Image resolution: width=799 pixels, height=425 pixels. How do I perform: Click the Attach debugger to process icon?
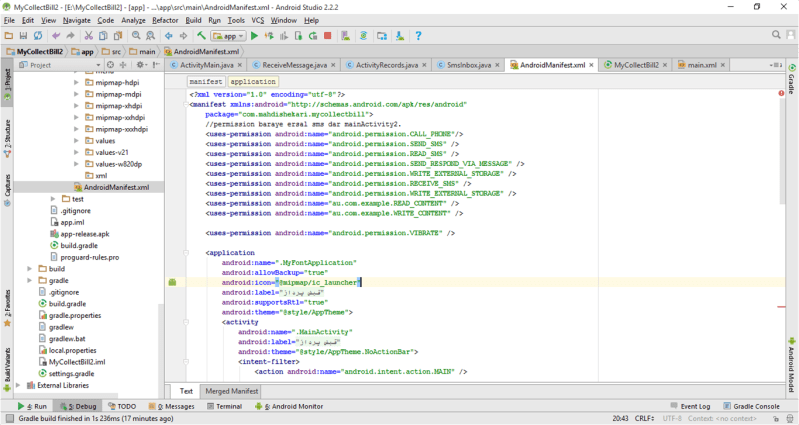[299, 36]
